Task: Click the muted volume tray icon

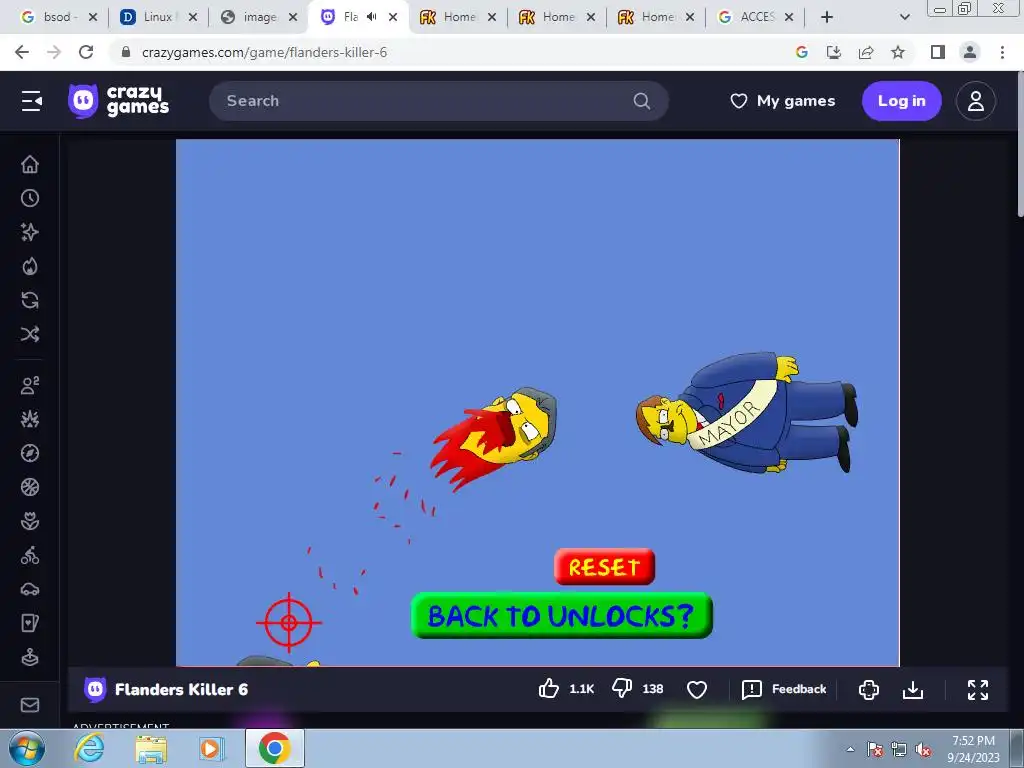Action: point(923,750)
